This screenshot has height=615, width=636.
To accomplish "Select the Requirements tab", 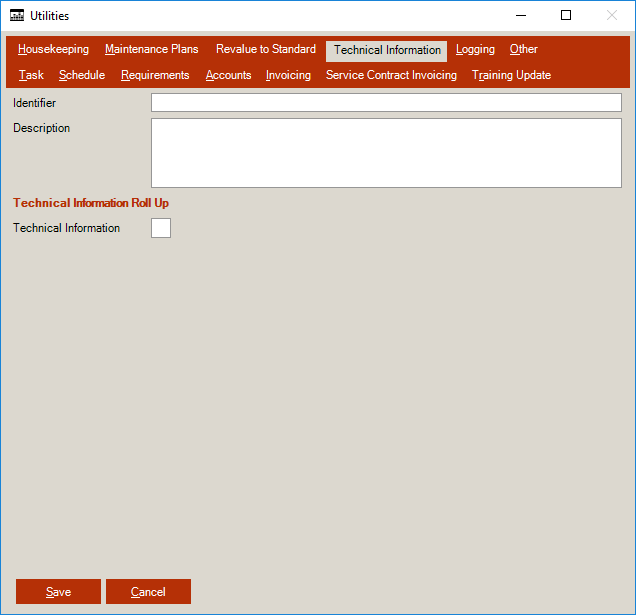I will (x=155, y=76).
